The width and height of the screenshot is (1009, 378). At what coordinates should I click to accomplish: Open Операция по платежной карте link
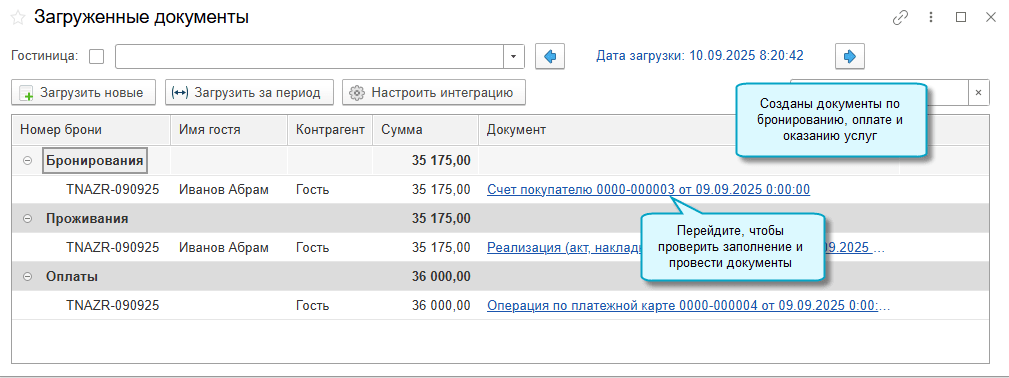tap(689, 305)
